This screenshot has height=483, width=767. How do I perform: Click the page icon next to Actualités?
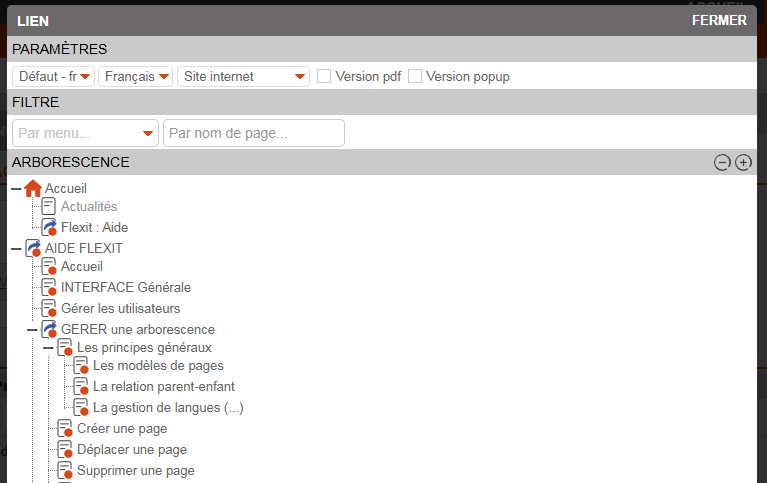click(x=49, y=207)
